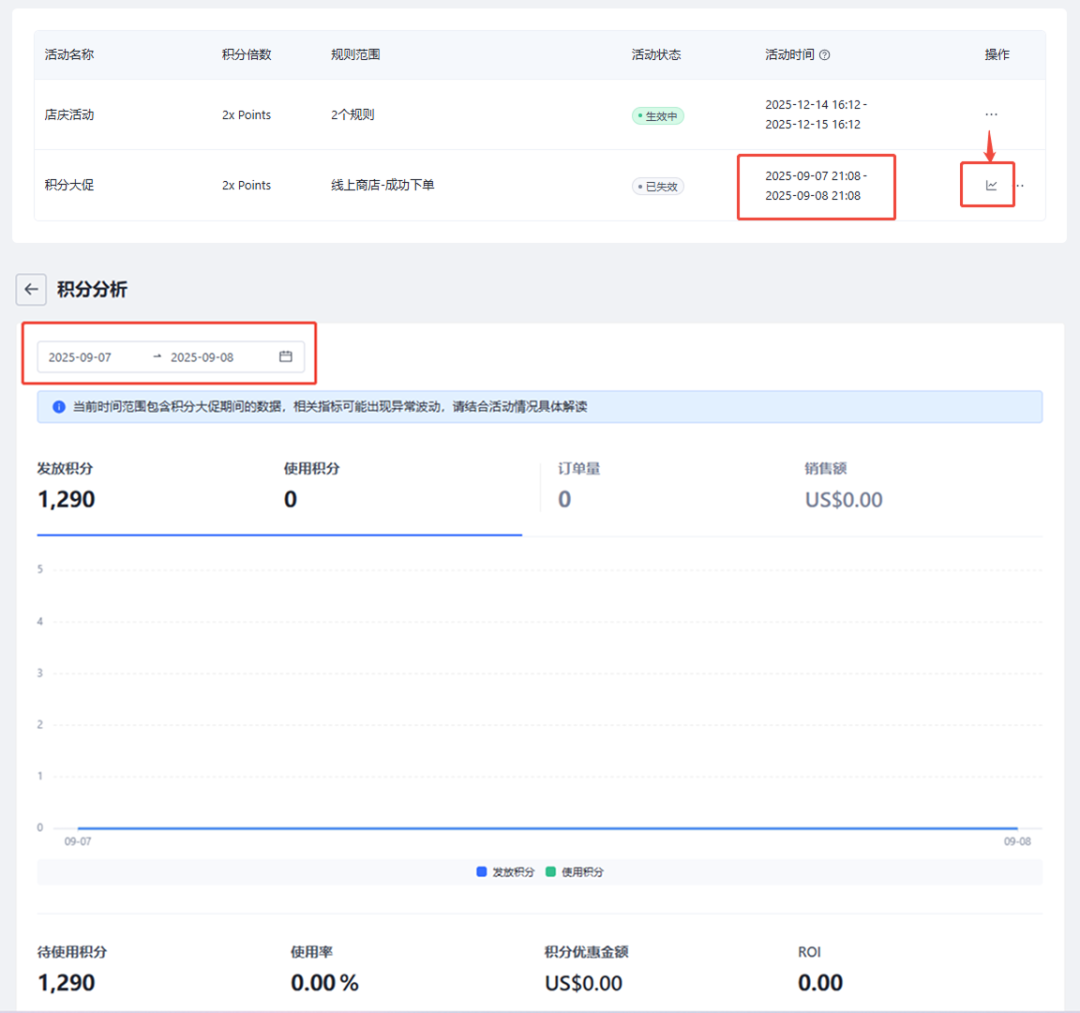The width and height of the screenshot is (1080, 1013).
Task: Toggle 发放积分 series in chart legend
Action: [x=506, y=872]
